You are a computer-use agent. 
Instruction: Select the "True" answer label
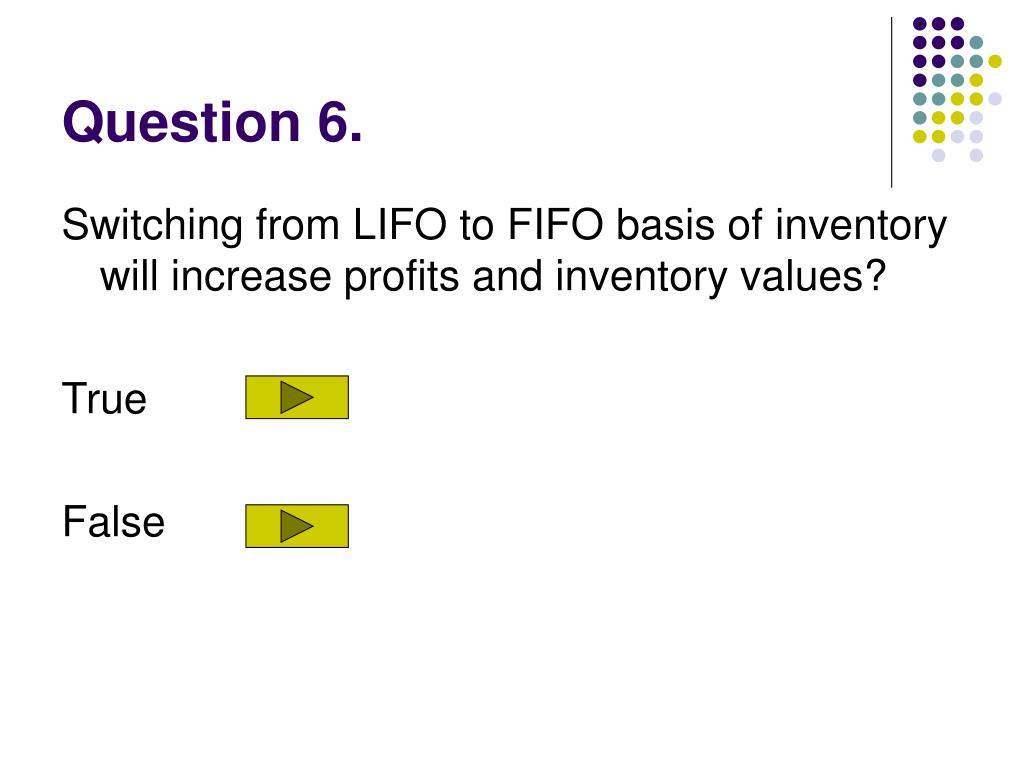pyautogui.click(x=104, y=398)
